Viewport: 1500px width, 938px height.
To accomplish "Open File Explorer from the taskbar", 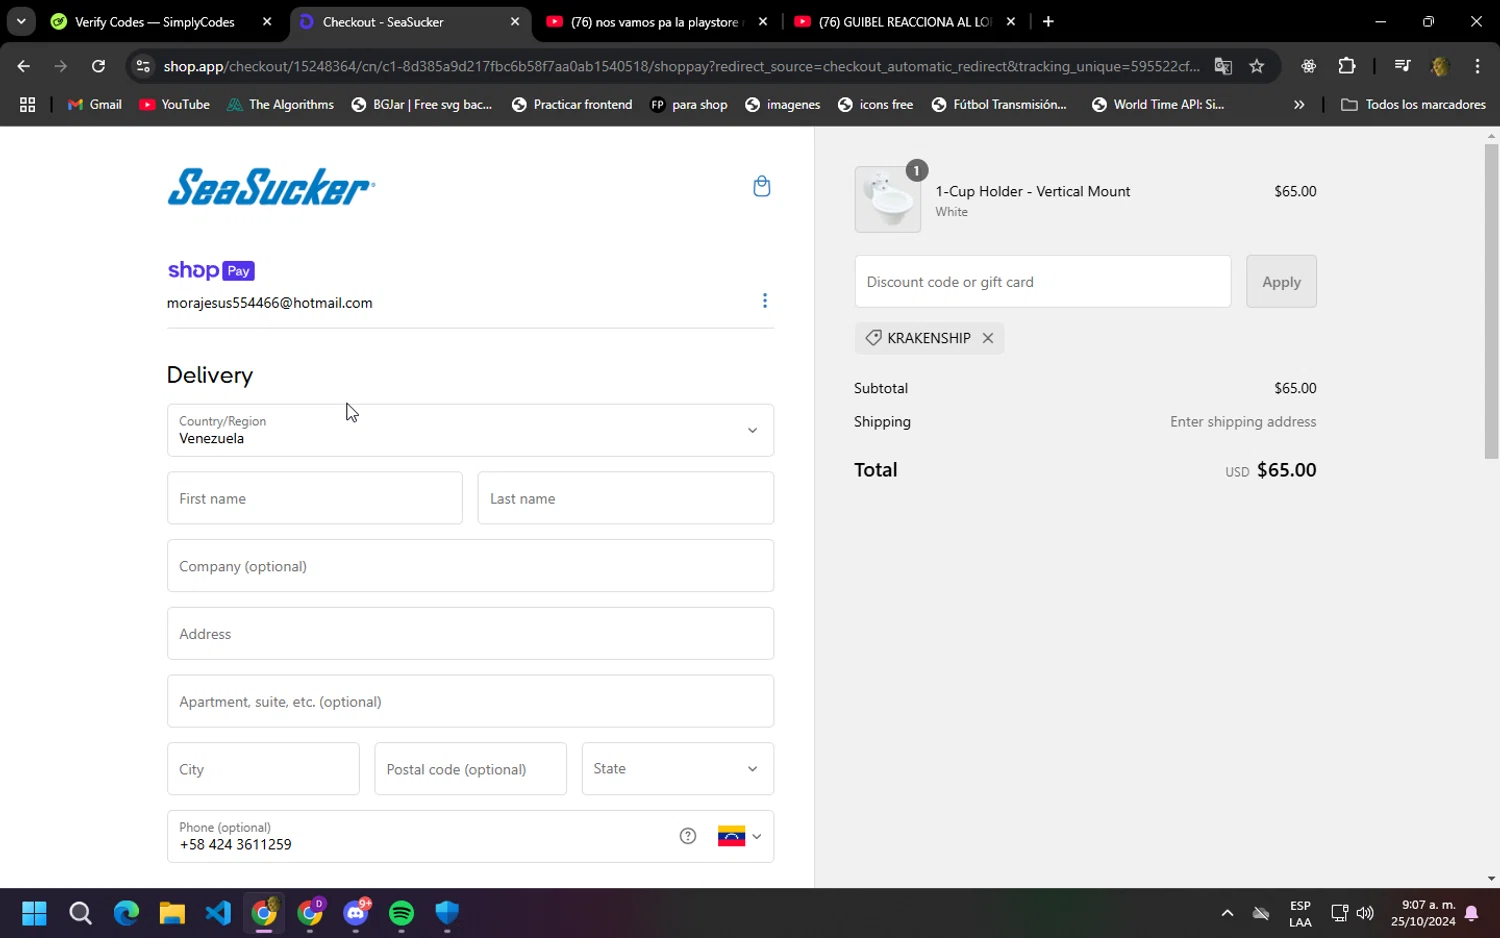I will pyautogui.click(x=172, y=913).
